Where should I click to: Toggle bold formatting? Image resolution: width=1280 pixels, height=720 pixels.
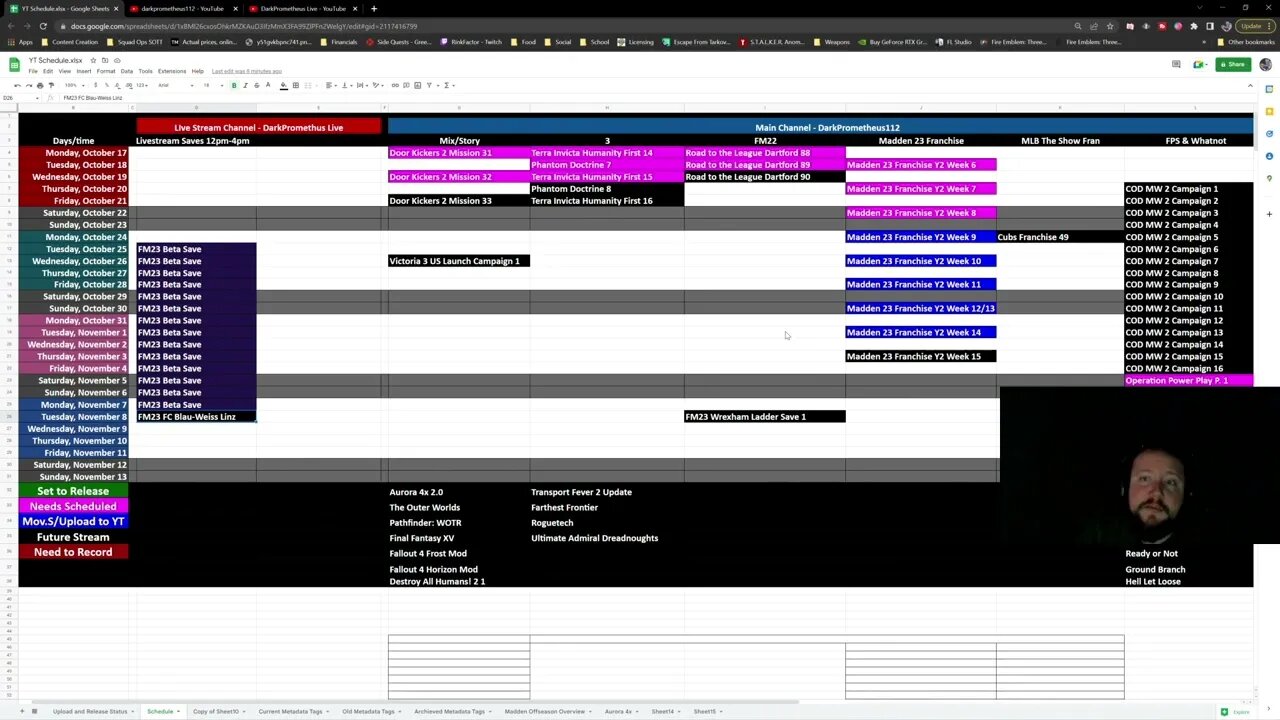coord(234,85)
